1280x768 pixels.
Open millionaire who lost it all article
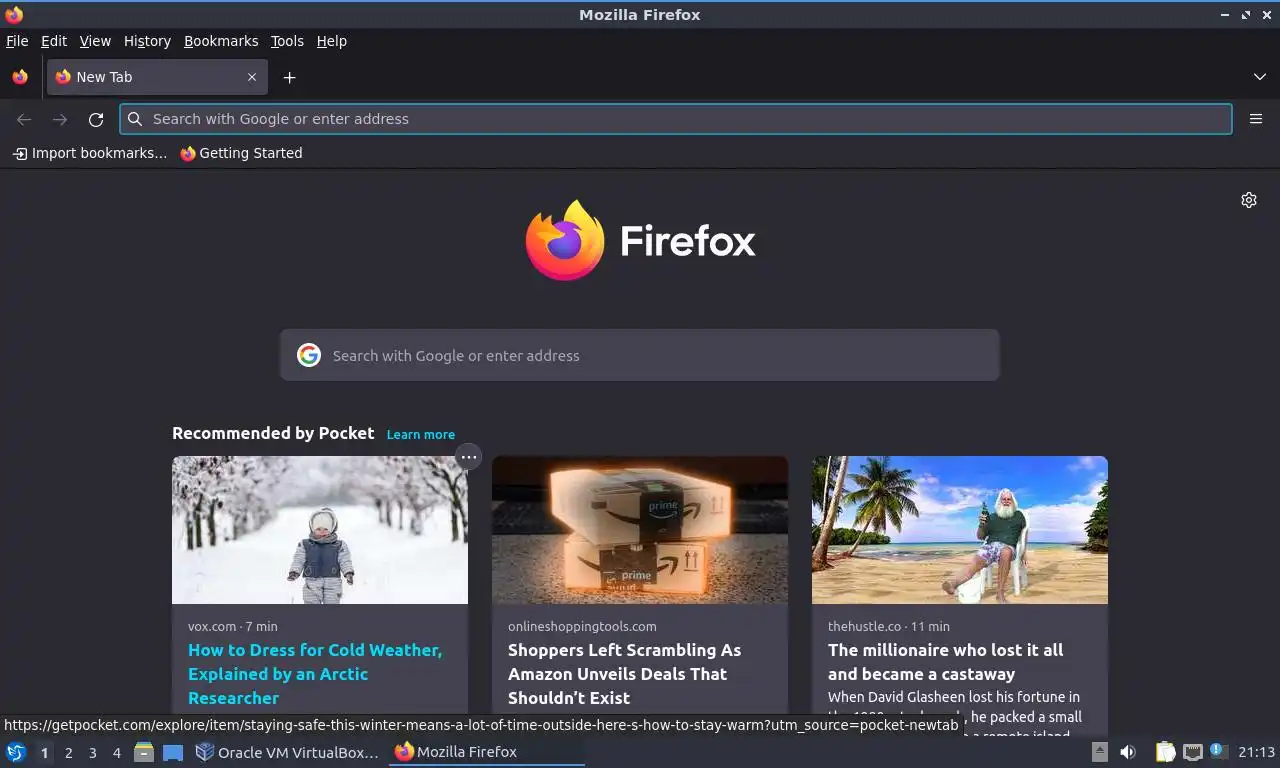(946, 662)
